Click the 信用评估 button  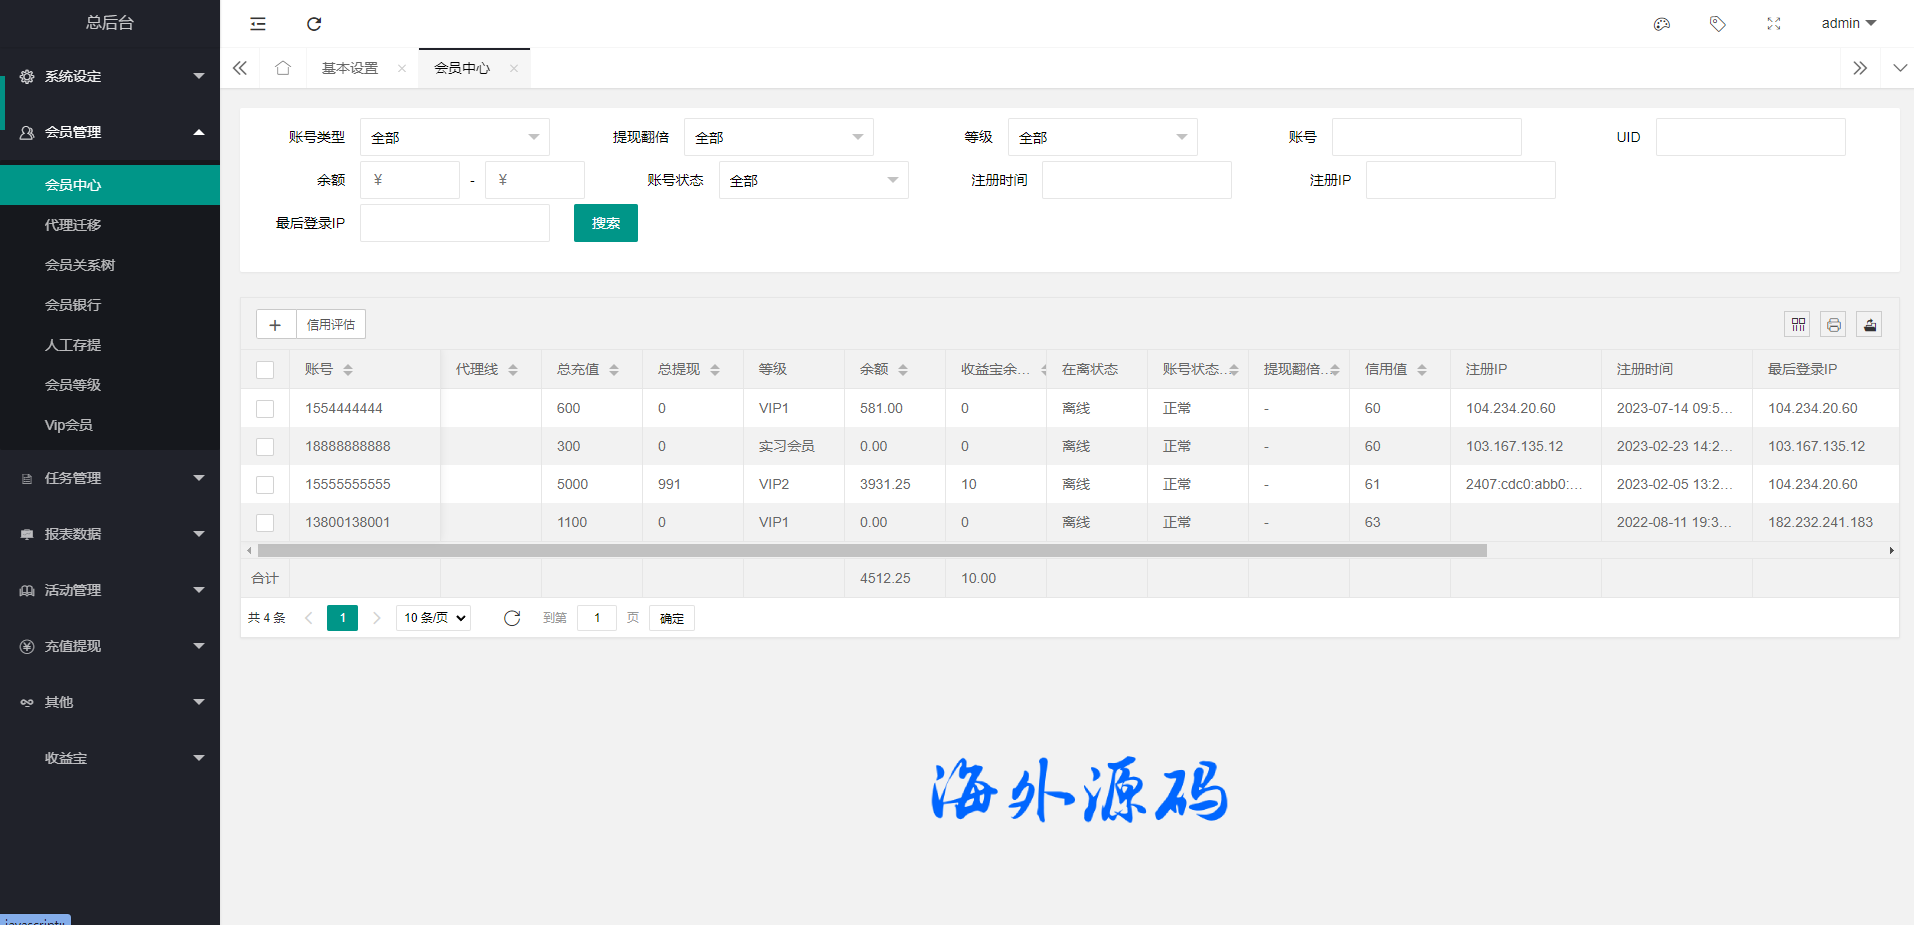click(x=331, y=324)
